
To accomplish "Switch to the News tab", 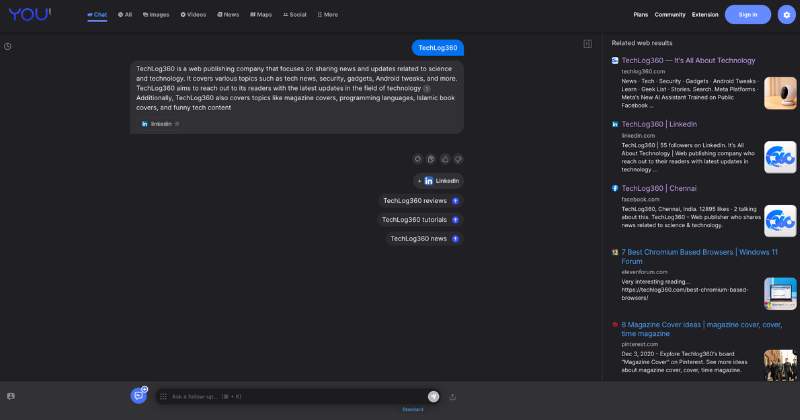I will pyautogui.click(x=228, y=15).
